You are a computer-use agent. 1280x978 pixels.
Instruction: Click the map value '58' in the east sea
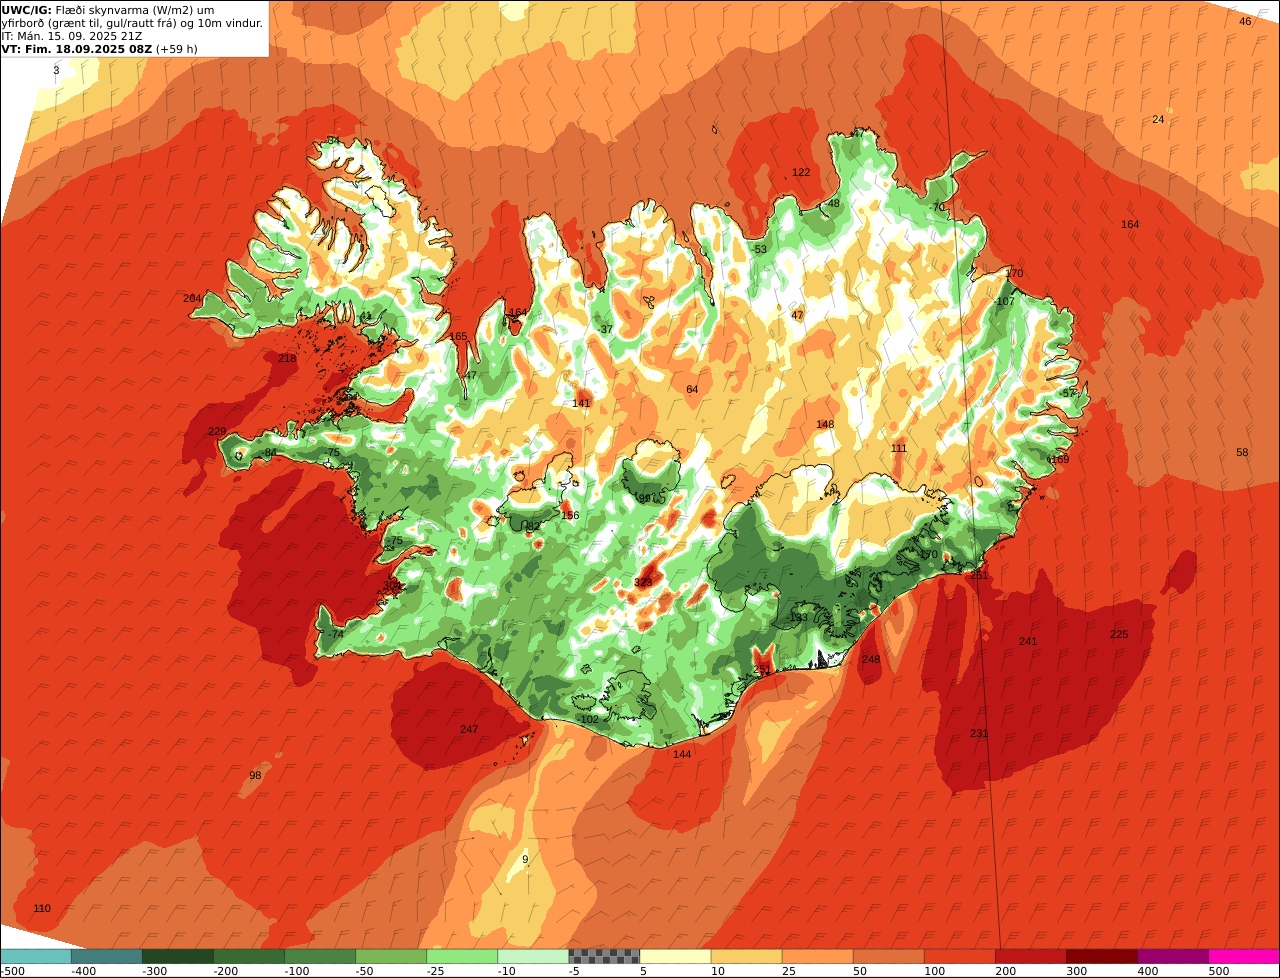[x=1242, y=452]
